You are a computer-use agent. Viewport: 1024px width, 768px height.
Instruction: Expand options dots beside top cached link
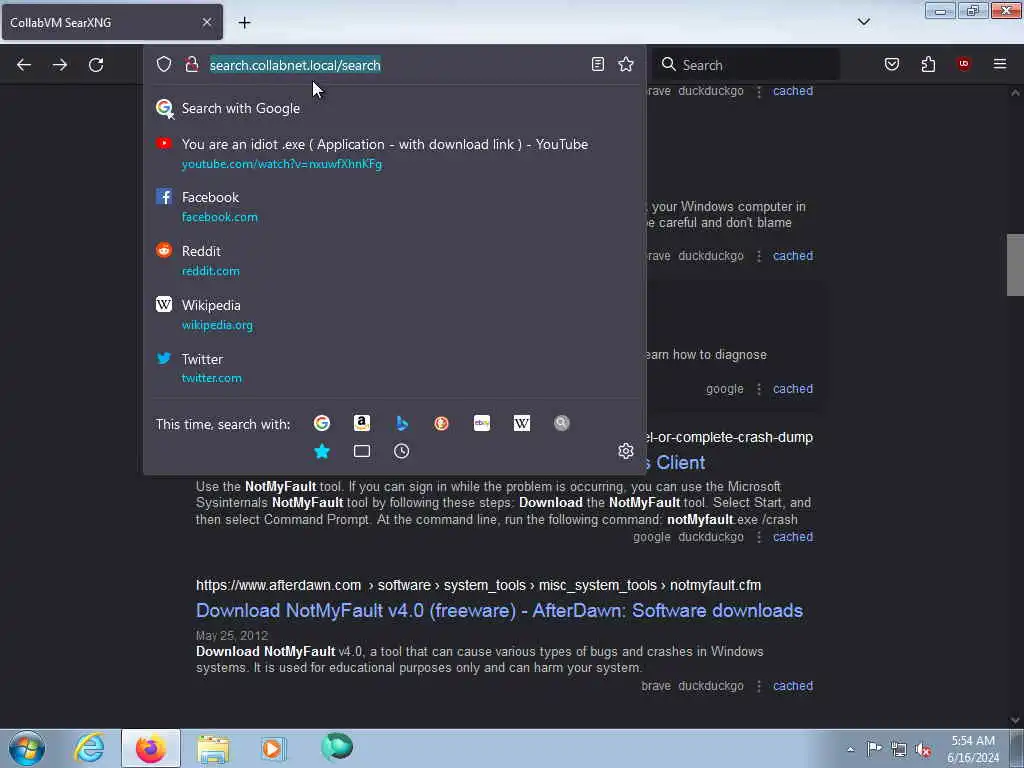click(x=759, y=91)
